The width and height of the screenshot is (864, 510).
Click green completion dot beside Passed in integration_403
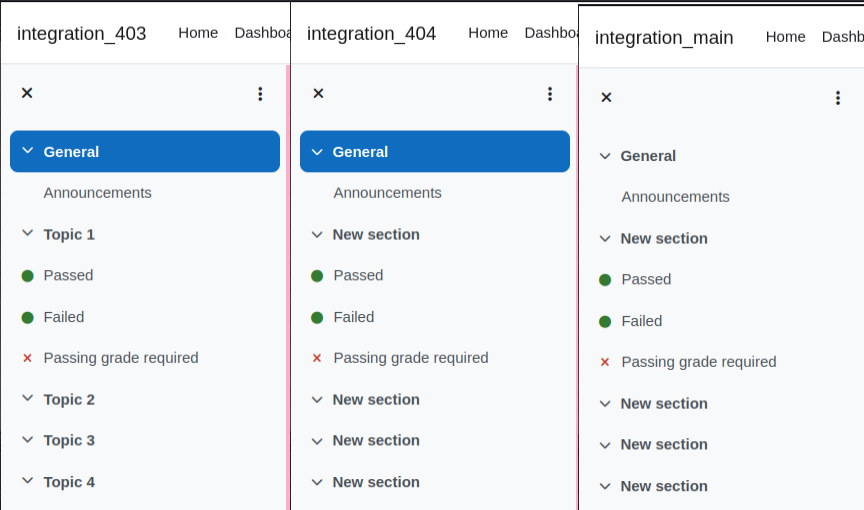[x=28, y=275]
